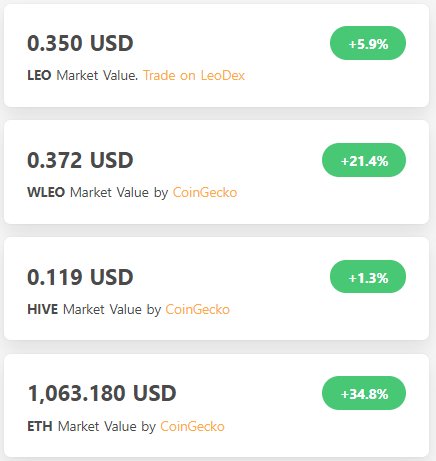
Task: Open CoinGecko link for HIVE value
Action: point(197,309)
